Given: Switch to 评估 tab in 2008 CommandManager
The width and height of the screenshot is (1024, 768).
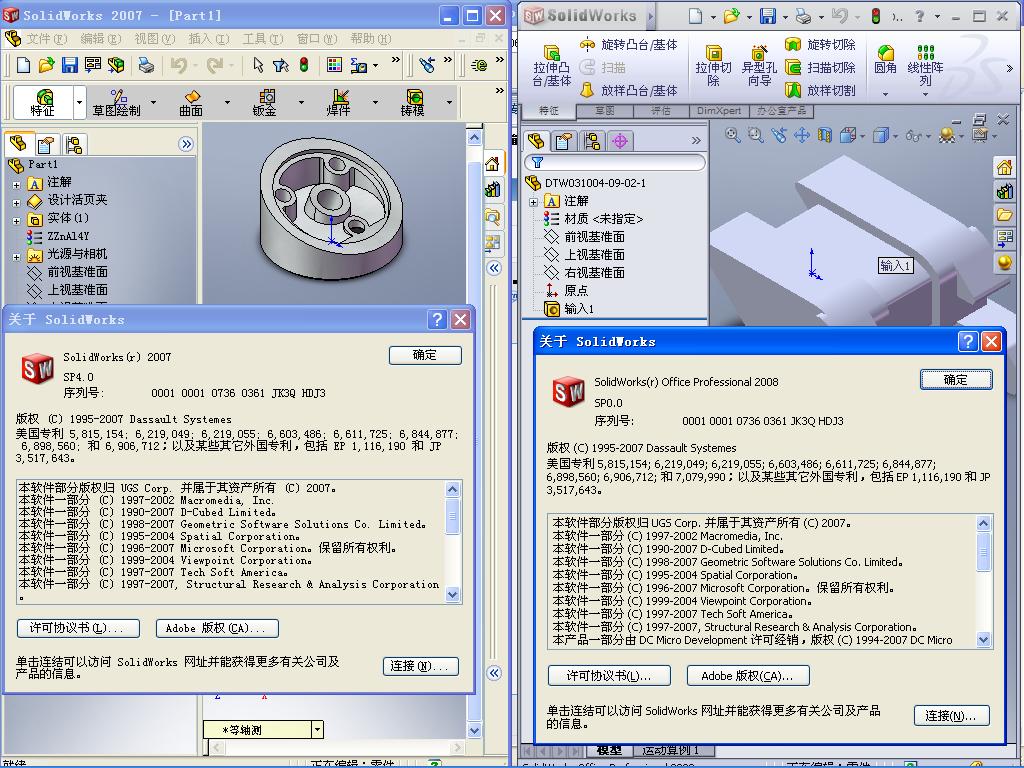Looking at the screenshot, I should coord(661,111).
